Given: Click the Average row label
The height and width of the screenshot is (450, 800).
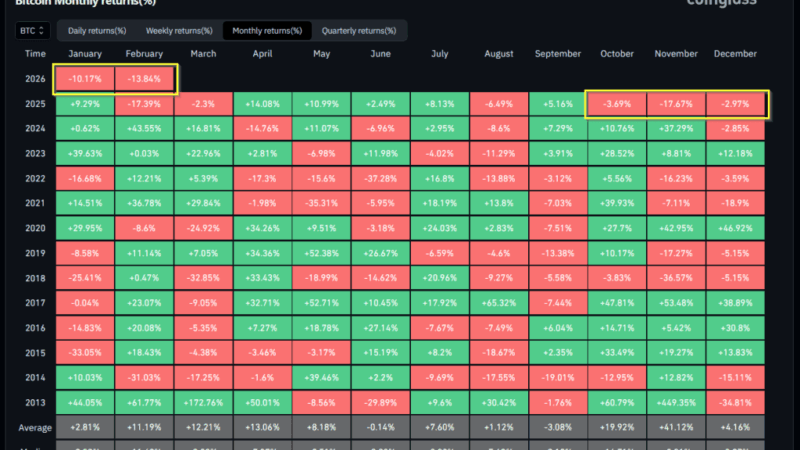Looking at the screenshot, I should 35,428.
